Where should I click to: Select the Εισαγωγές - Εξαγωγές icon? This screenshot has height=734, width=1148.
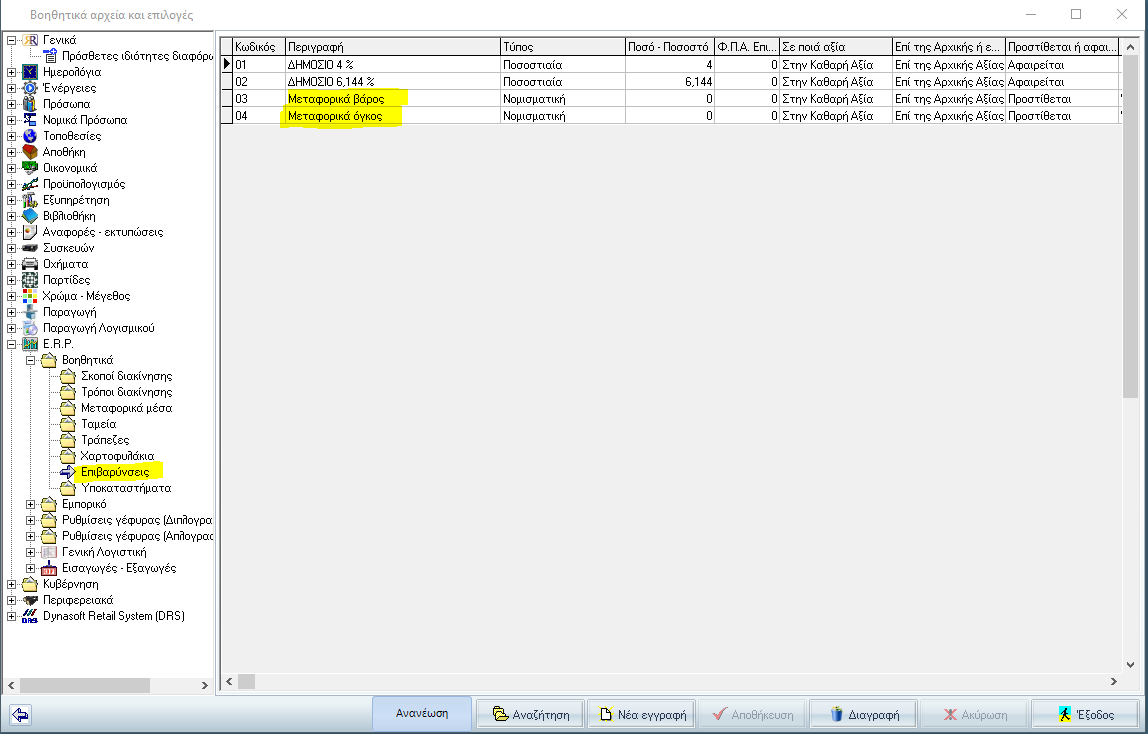pyautogui.click(x=49, y=568)
